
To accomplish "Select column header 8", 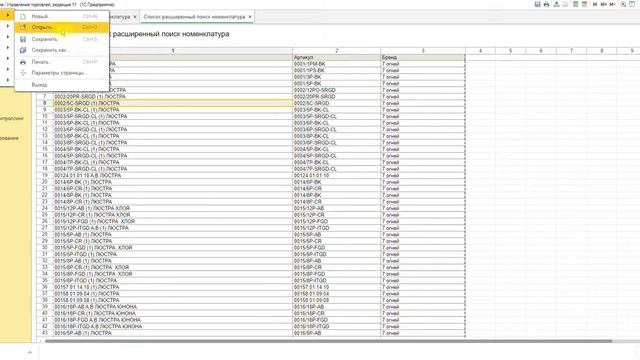I will click(x=602, y=51).
